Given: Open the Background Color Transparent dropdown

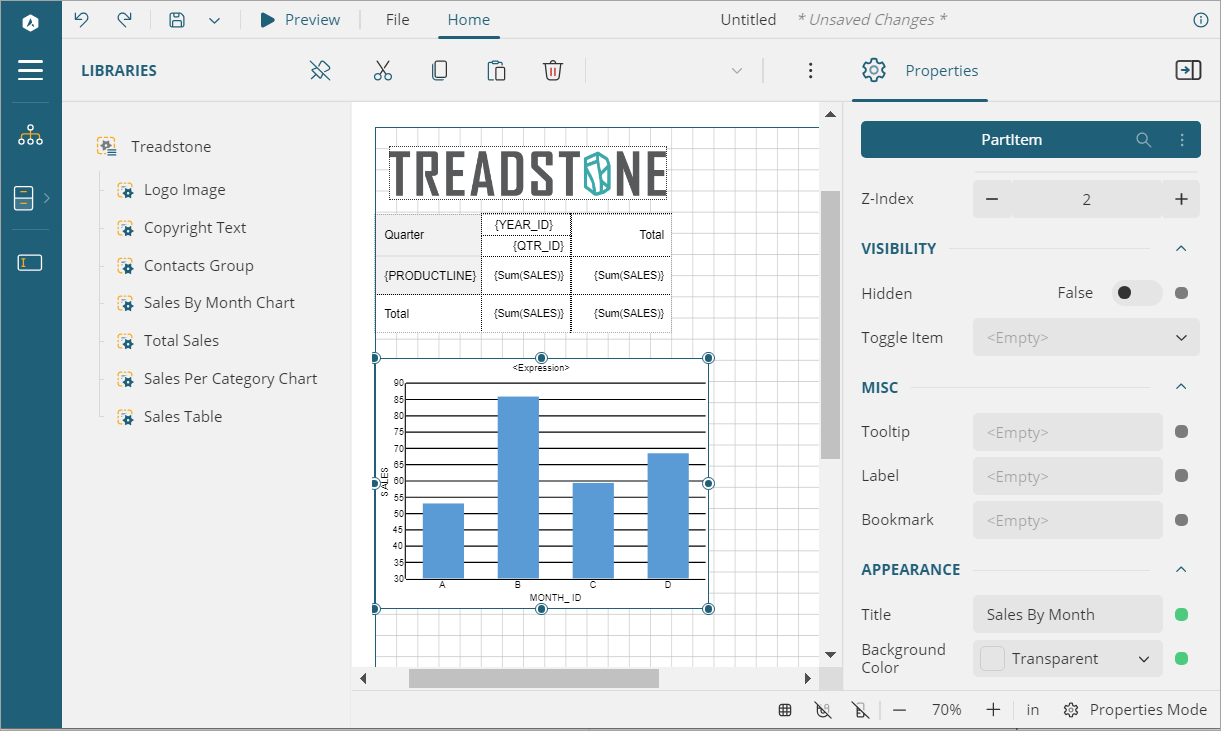Looking at the screenshot, I should 1068,659.
